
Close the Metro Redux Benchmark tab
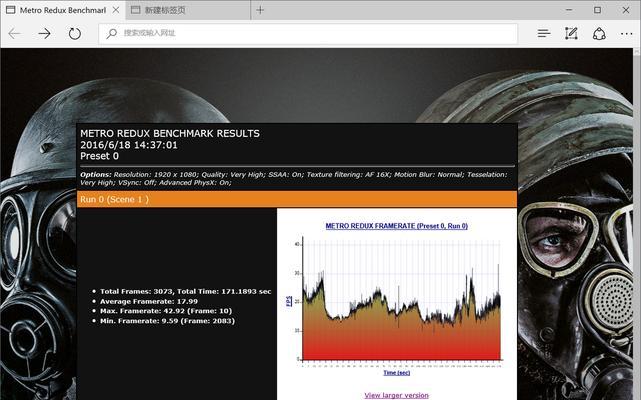pyautogui.click(x=116, y=10)
